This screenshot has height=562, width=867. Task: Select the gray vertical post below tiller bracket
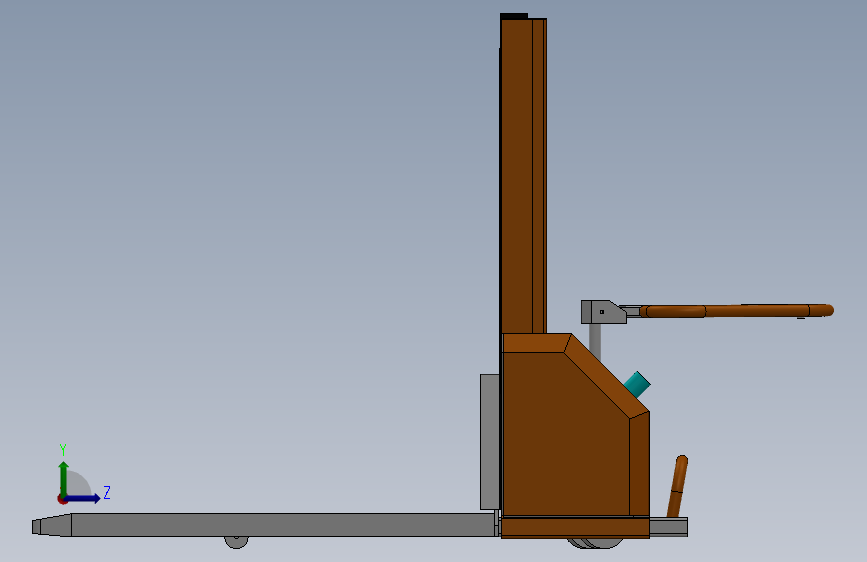coord(595,342)
